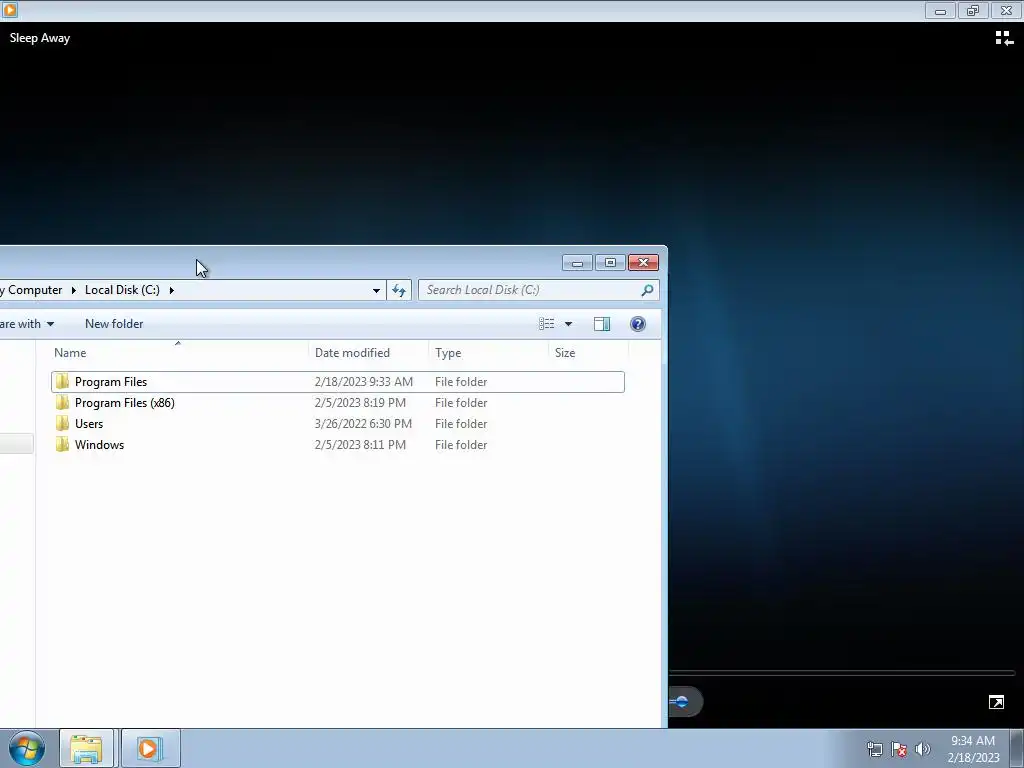Click the refresh button beside address bar
This screenshot has height=768, width=1024.
[399, 290]
